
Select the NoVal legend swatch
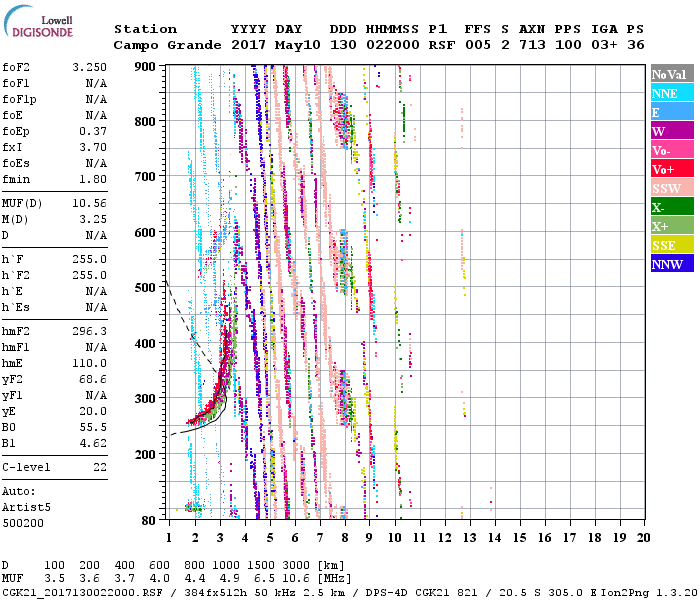click(x=672, y=74)
